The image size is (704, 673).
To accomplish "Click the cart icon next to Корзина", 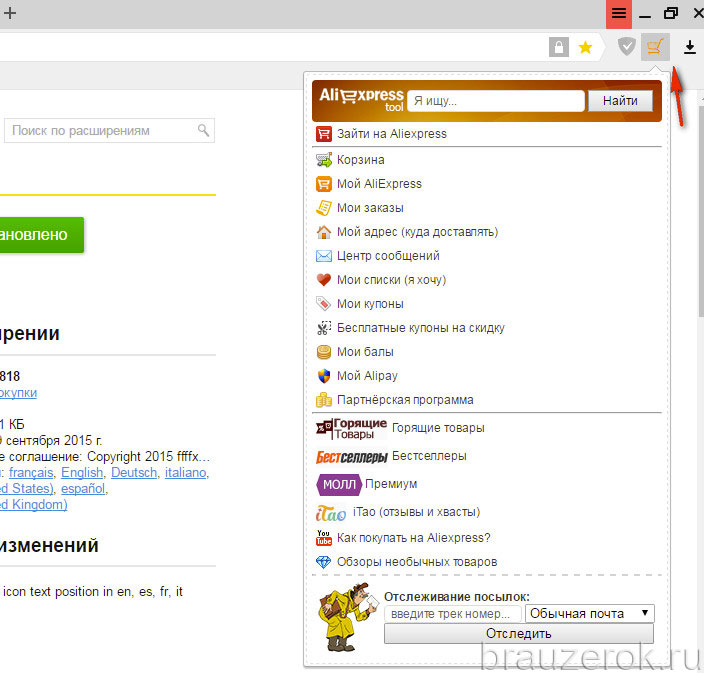I will click(323, 160).
